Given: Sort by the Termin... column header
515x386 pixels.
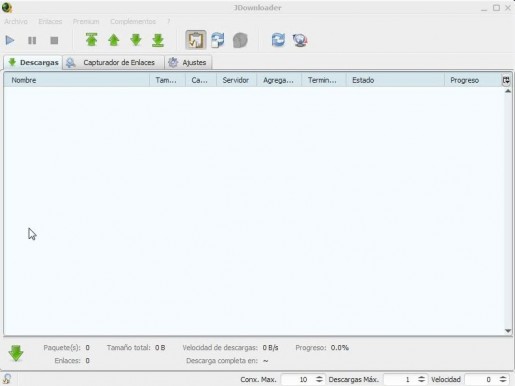Looking at the screenshot, I should 324,80.
